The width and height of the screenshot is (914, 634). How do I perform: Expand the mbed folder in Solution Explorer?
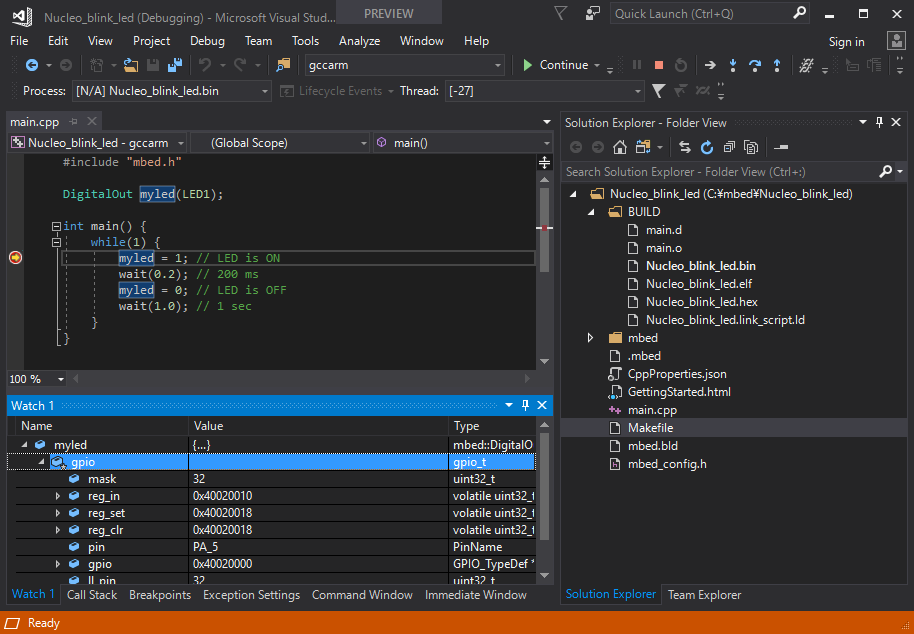click(x=590, y=338)
